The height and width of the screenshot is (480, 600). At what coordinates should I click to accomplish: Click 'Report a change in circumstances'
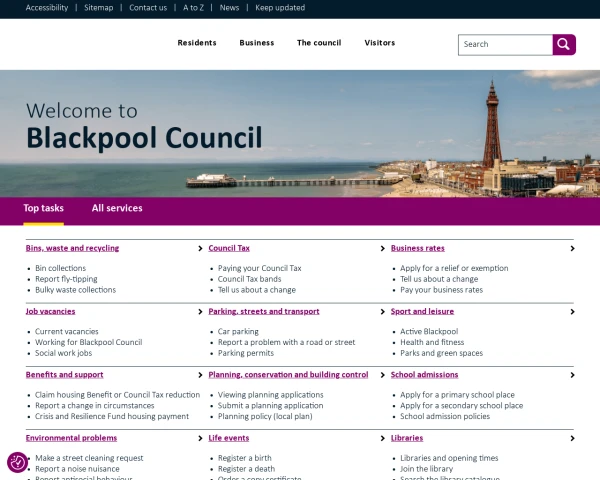(95, 405)
